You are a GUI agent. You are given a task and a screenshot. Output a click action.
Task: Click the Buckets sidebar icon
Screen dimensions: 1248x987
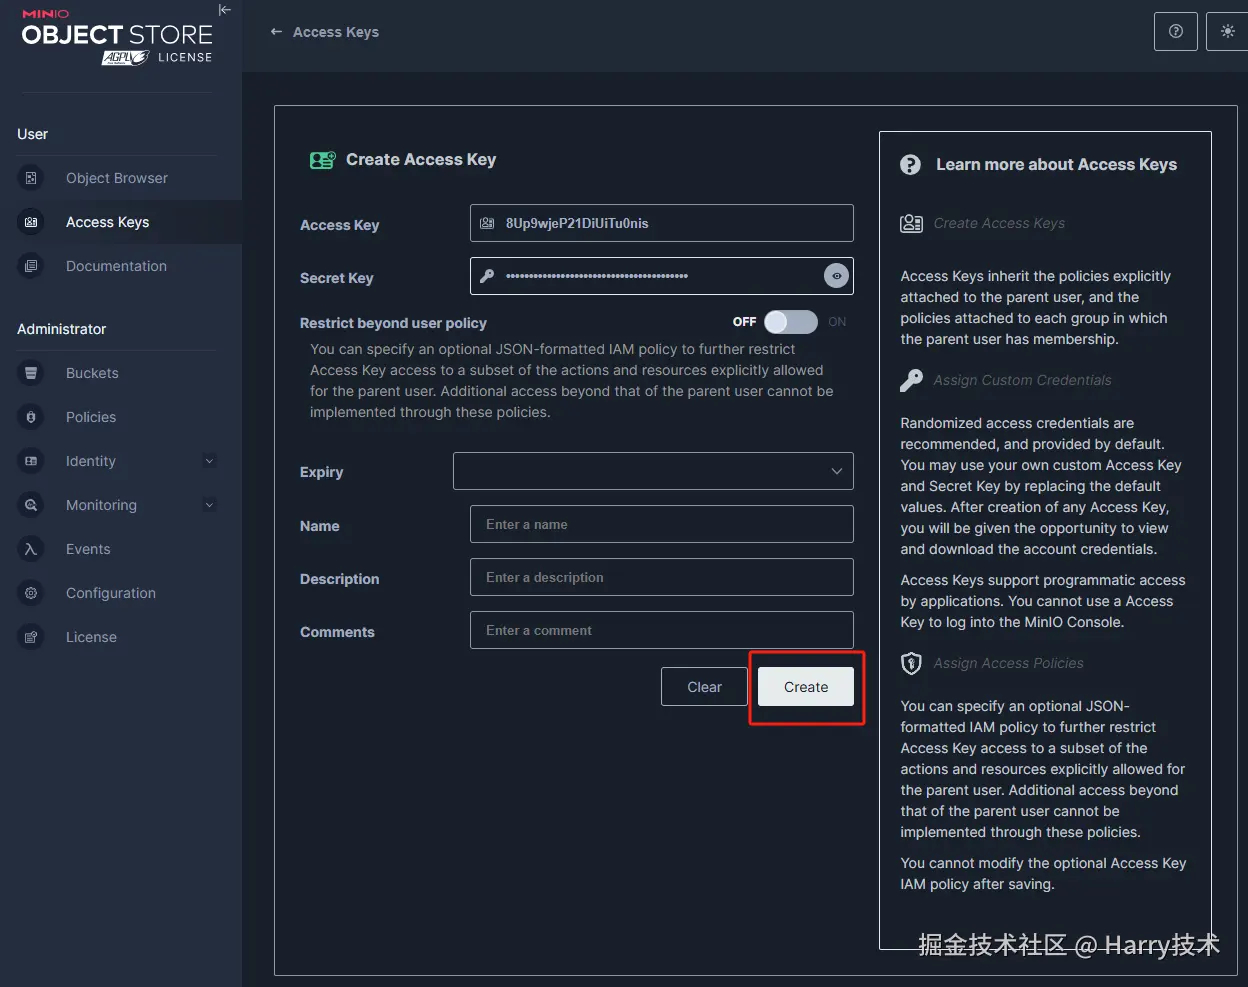coord(31,373)
